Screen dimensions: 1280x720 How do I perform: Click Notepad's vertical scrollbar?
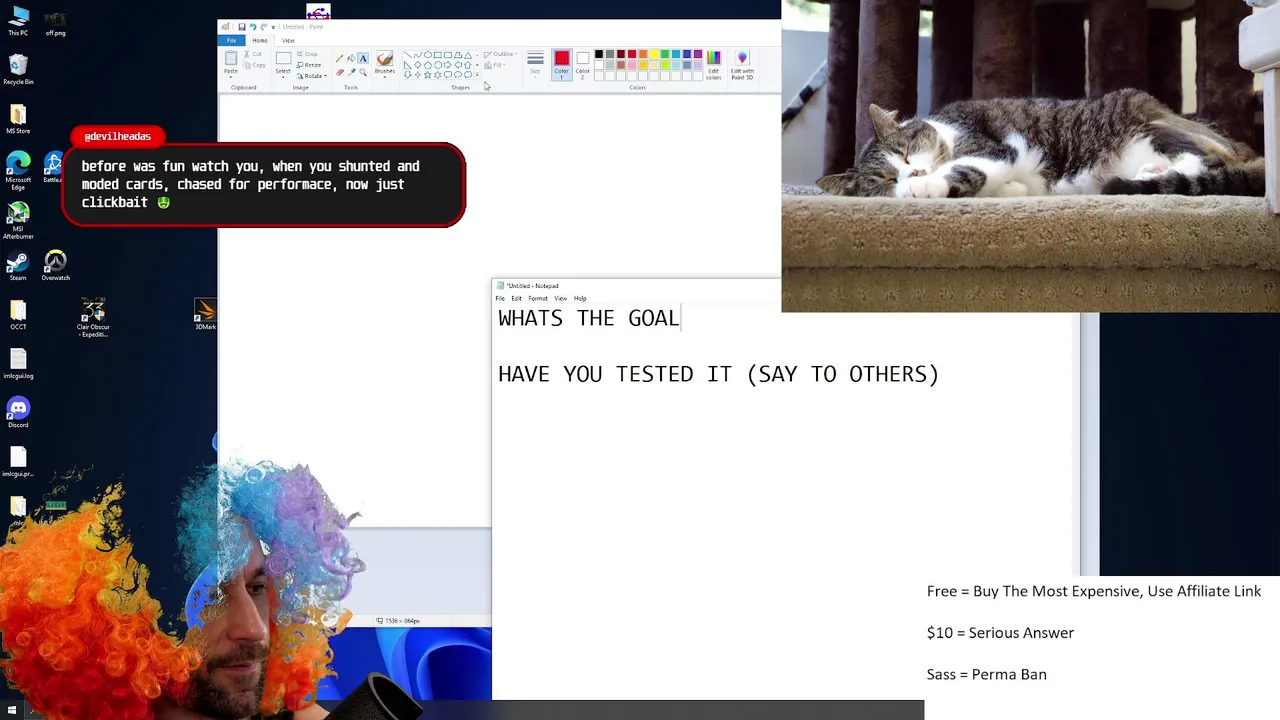[1074, 445]
